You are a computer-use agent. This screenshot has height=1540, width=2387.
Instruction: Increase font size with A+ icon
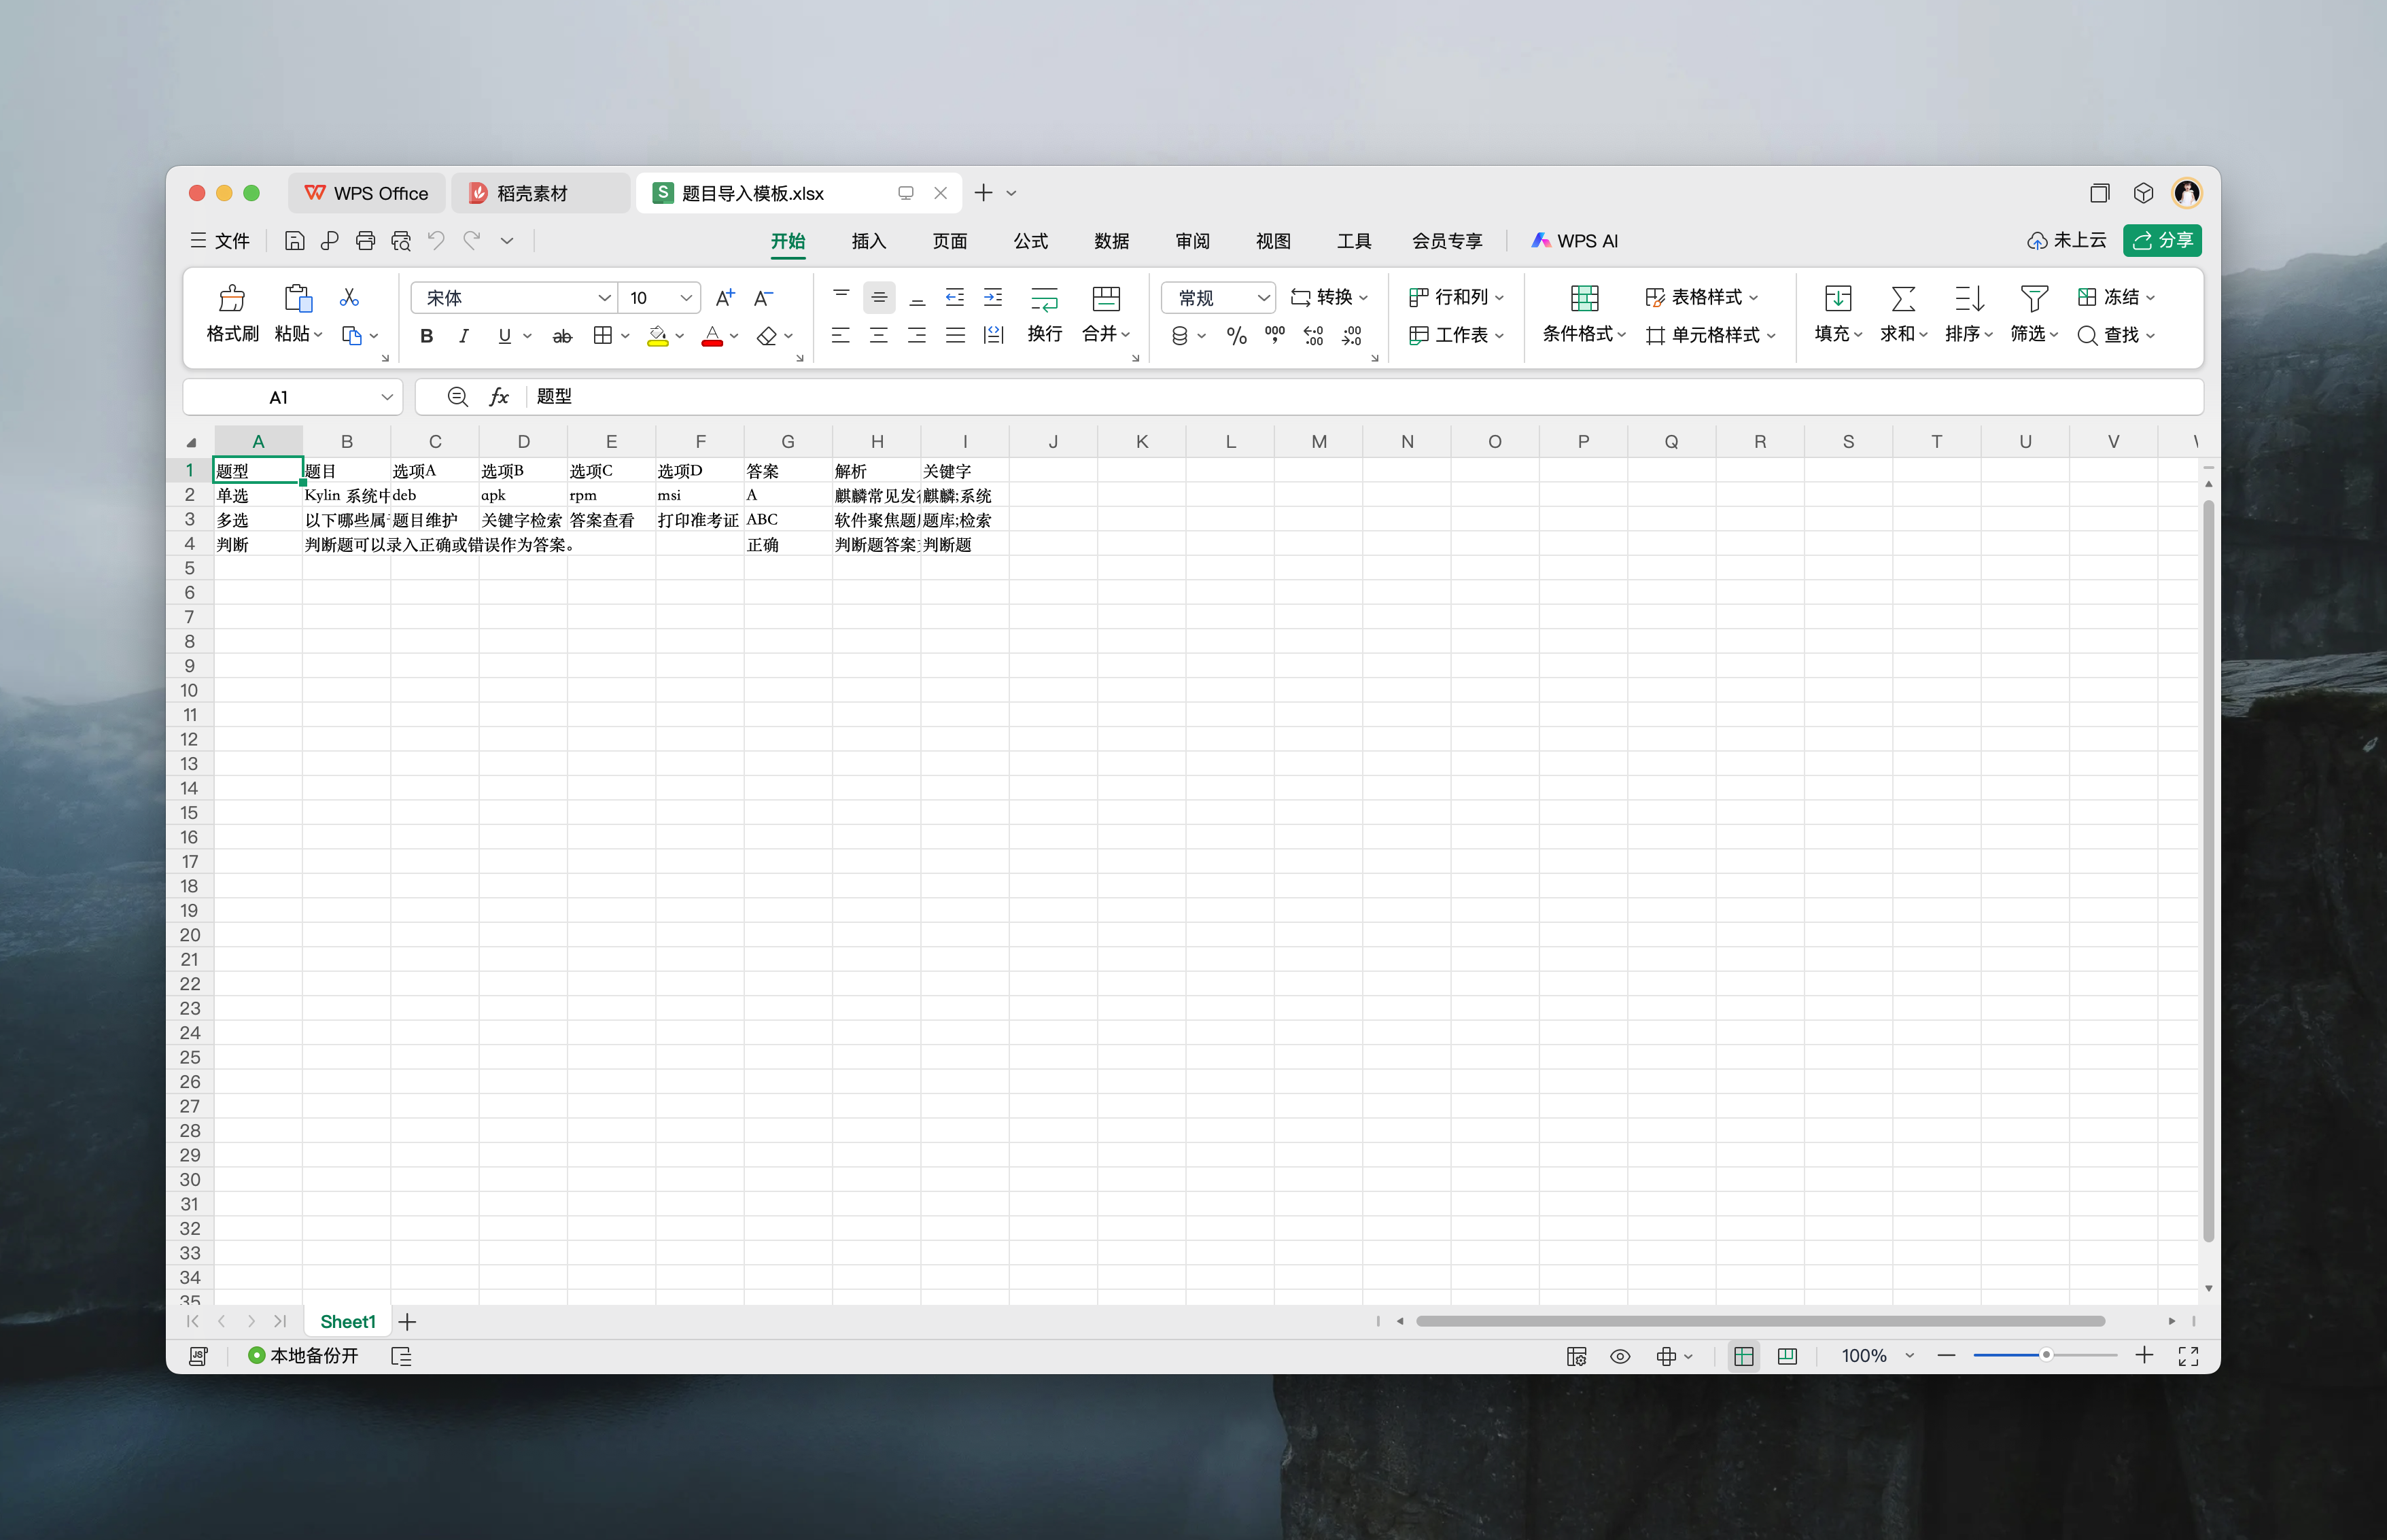725,297
